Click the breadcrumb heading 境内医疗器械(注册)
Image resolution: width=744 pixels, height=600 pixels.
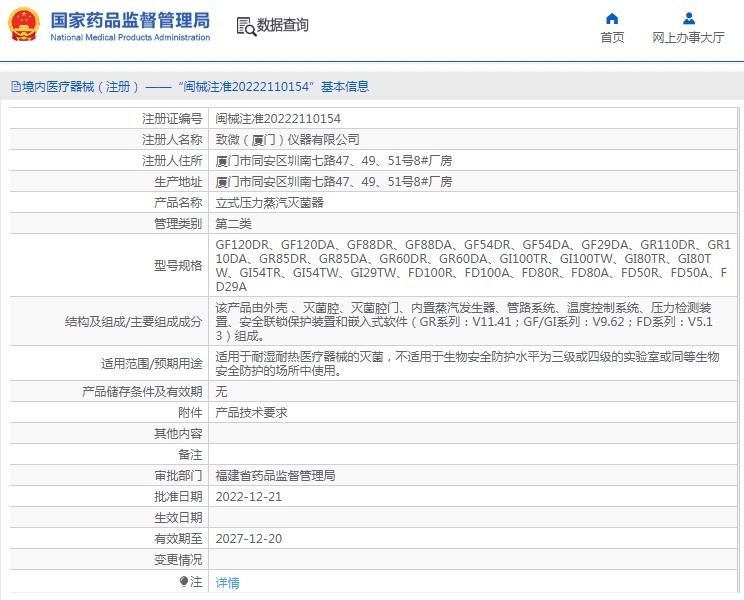point(81,87)
